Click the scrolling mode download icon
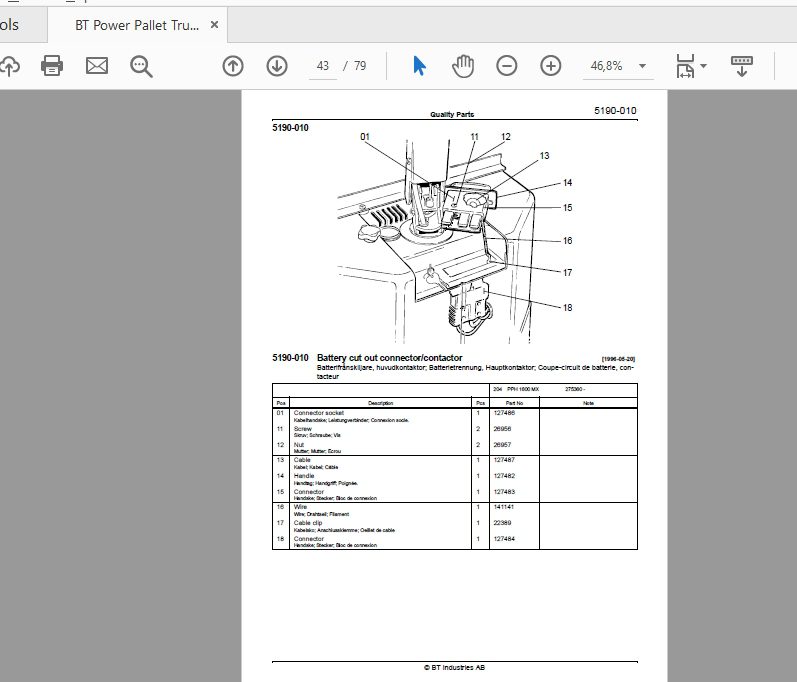797x682 pixels. coord(742,66)
